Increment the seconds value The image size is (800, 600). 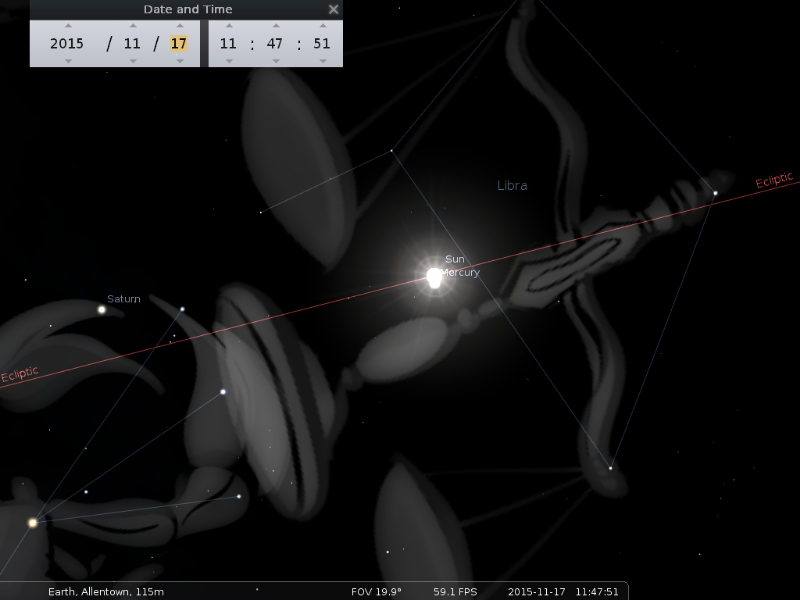tap(321, 26)
